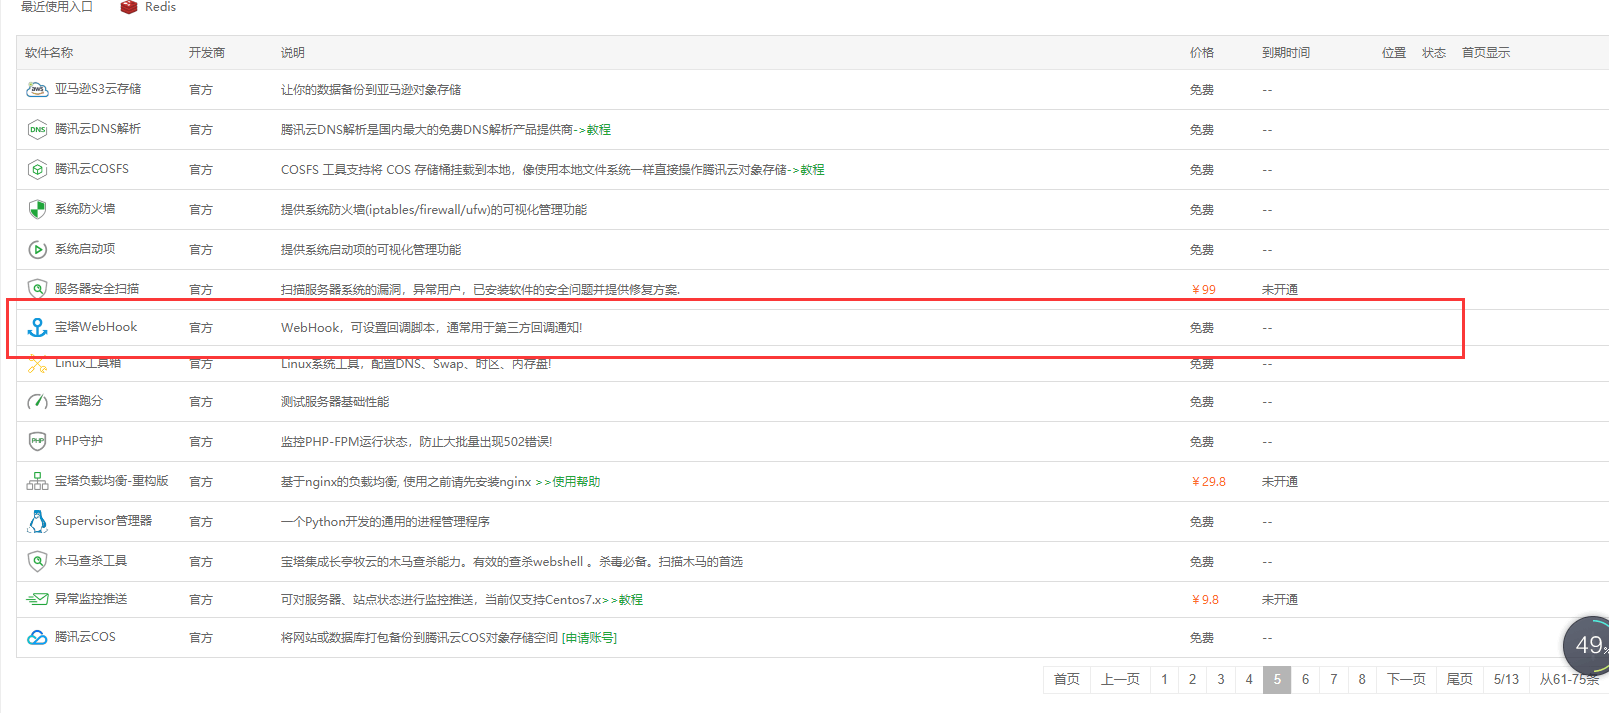Click the 木马查杀工具 shield icon

tap(37, 561)
